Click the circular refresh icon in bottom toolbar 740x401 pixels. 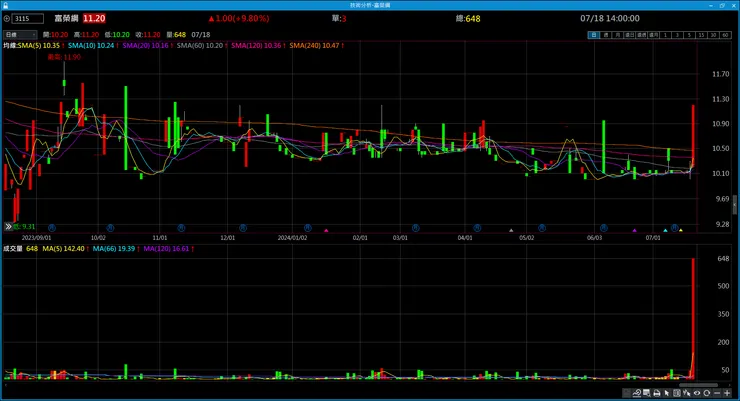706,393
